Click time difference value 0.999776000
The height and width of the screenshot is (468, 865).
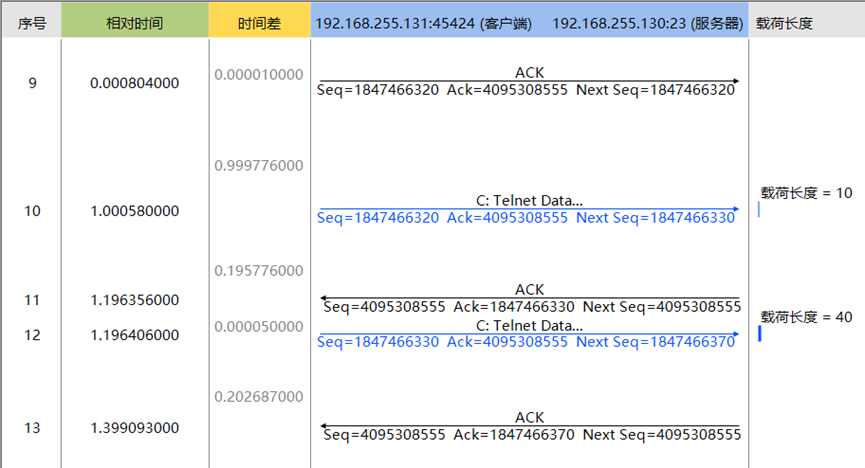tap(258, 165)
